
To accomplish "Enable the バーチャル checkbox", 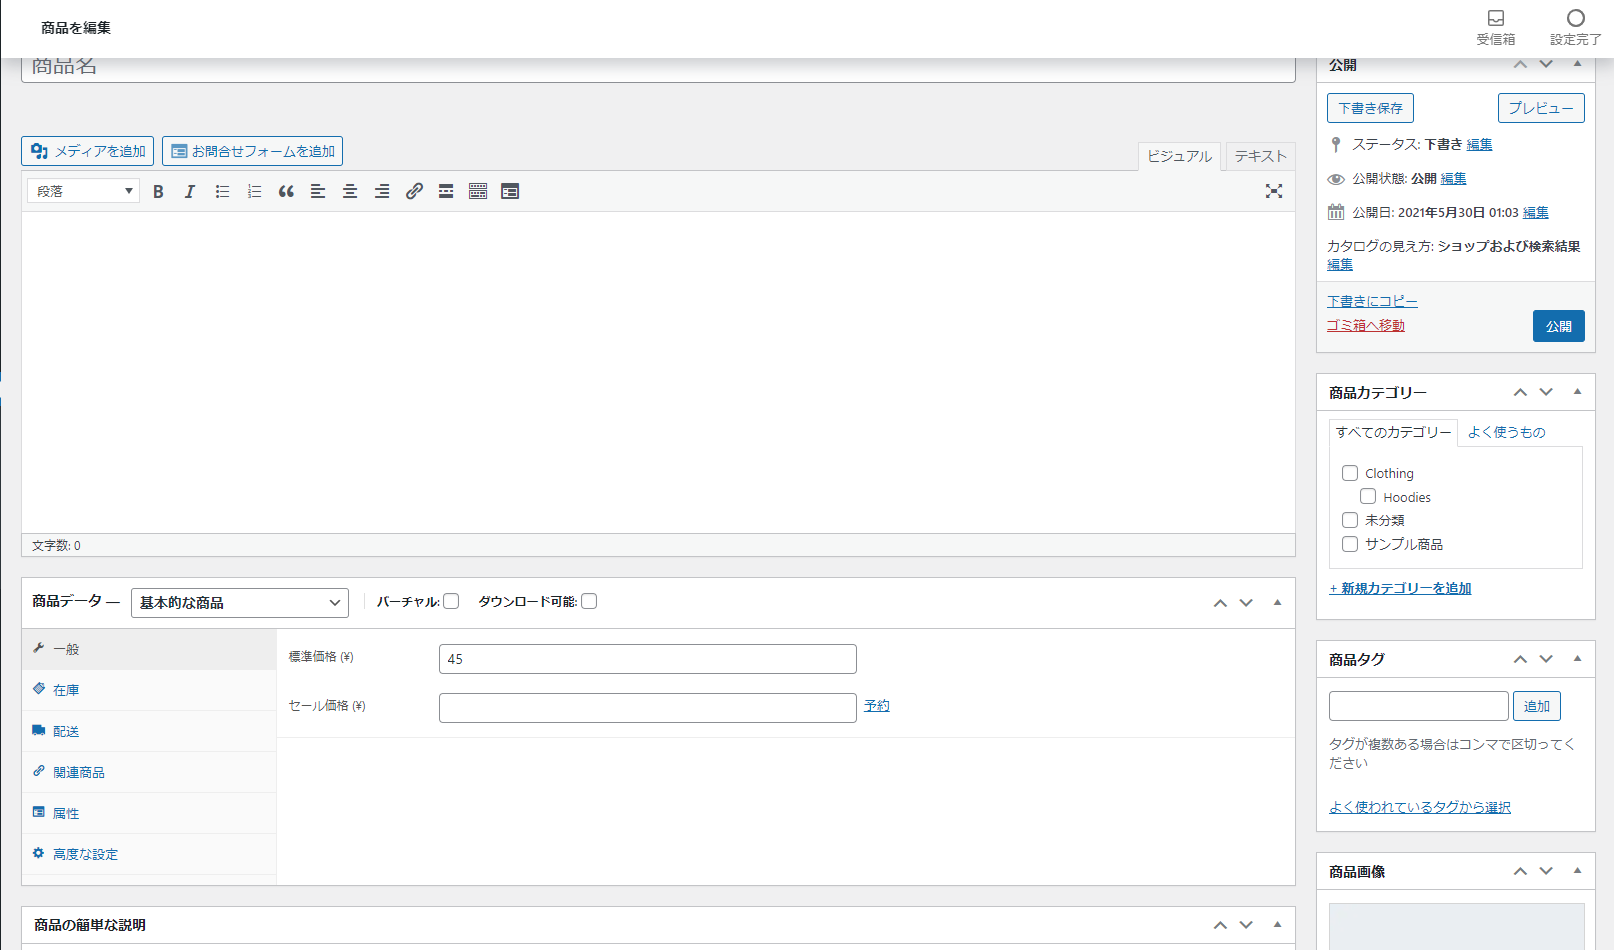I will pyautogui.click(x=451, y=601).
